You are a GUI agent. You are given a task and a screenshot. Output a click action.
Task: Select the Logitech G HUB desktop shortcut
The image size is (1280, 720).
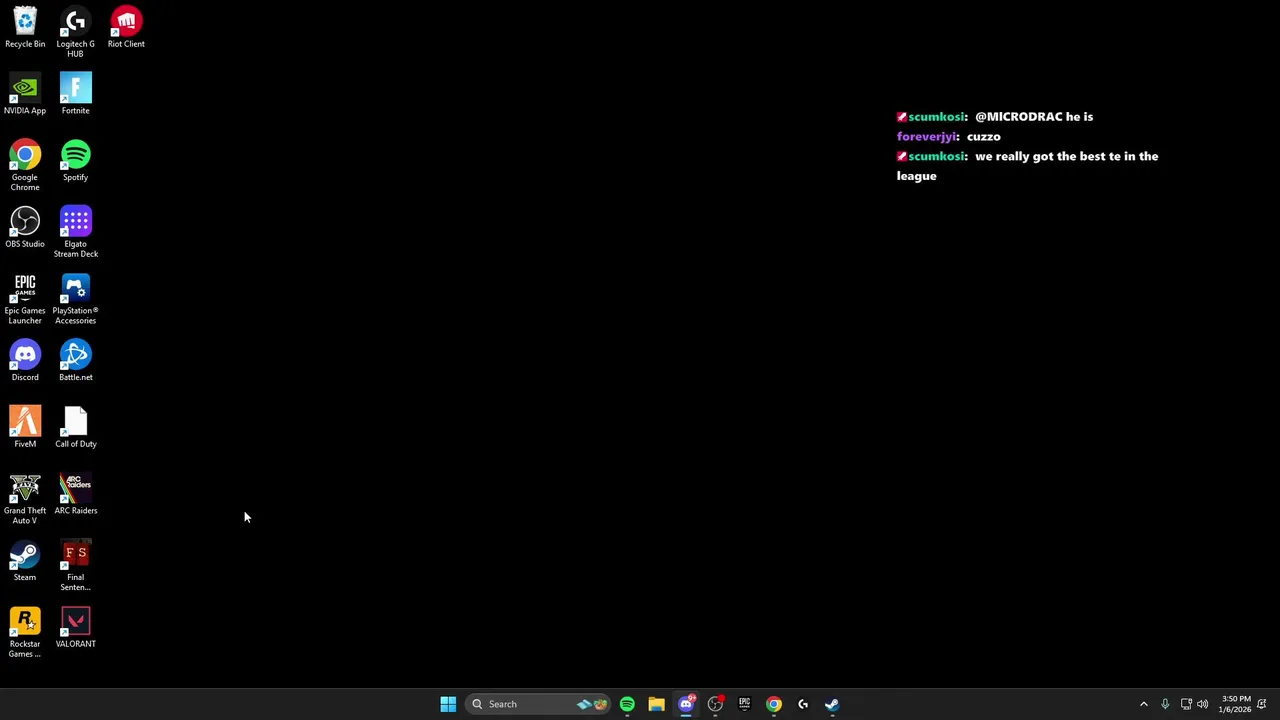[x=75, y=32]
